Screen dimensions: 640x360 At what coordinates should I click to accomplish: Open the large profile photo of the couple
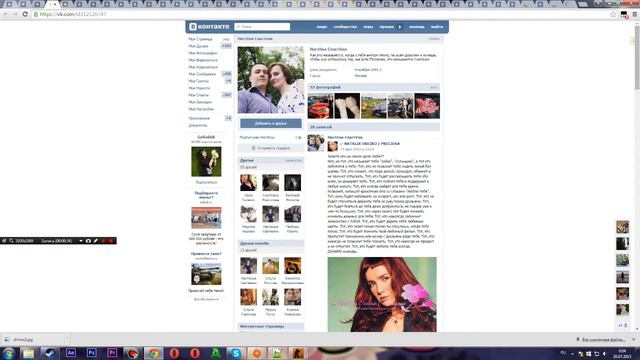(x=271, y=80)
